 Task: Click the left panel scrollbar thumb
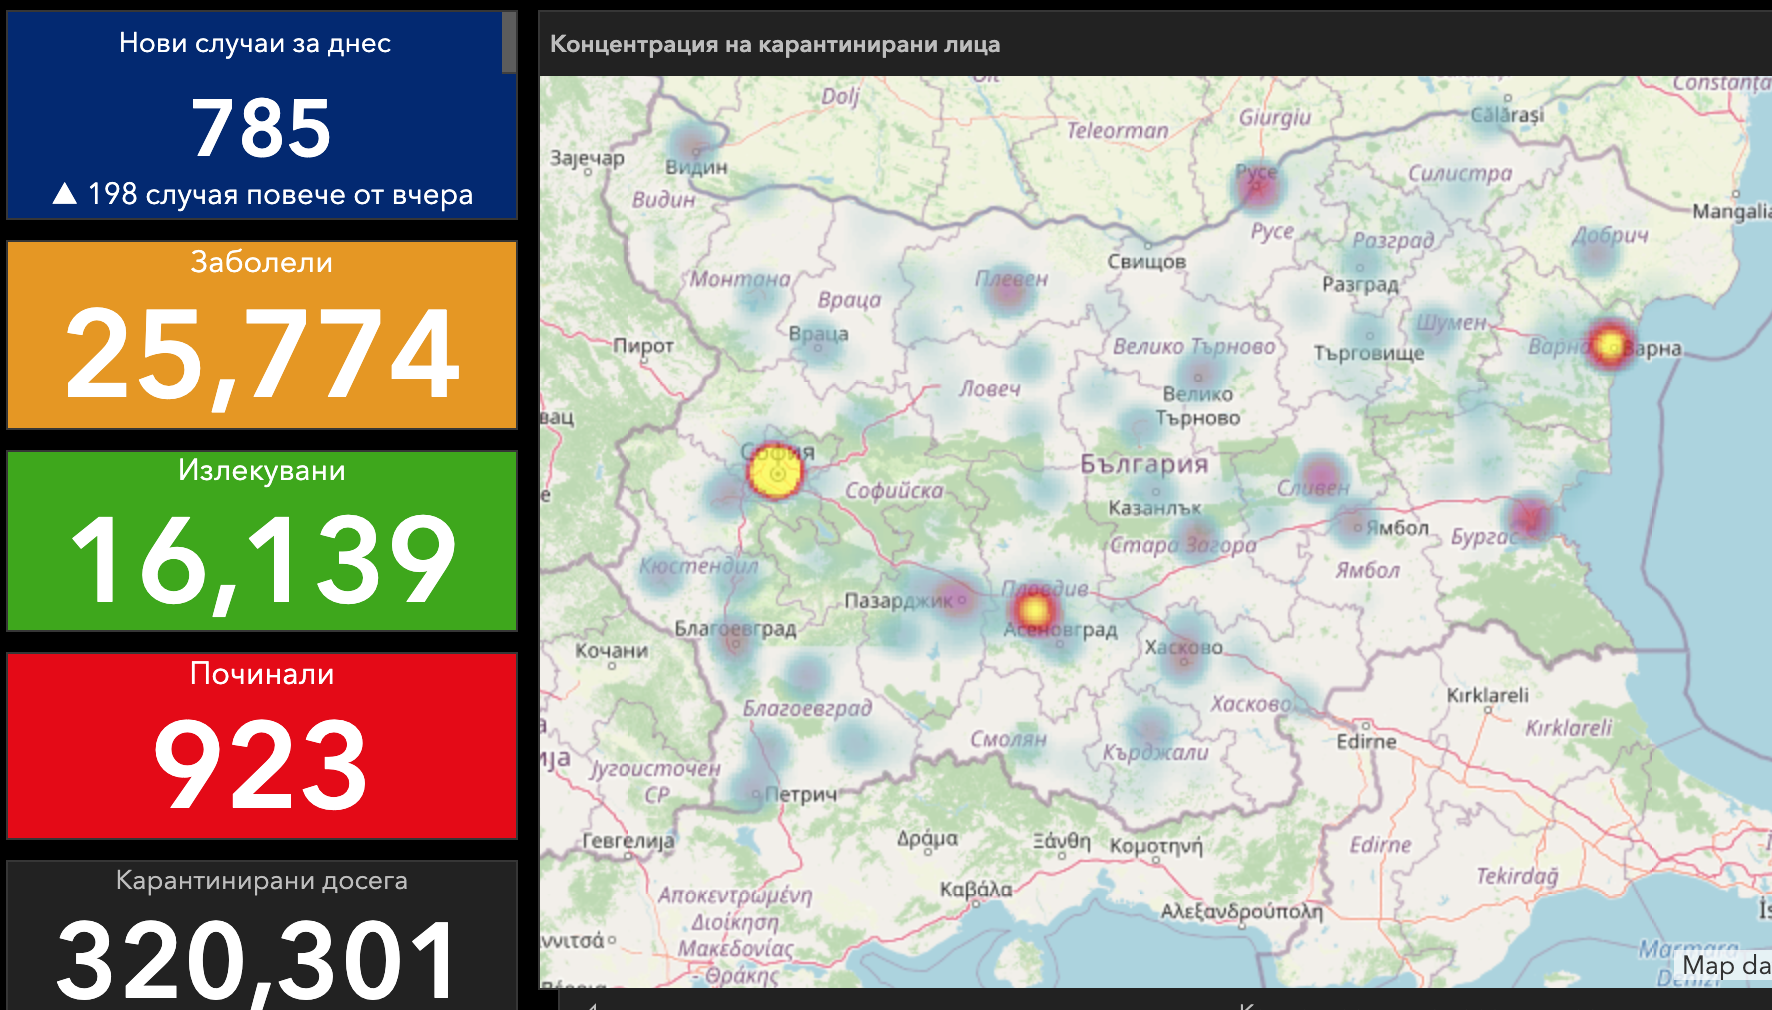click(x=509, y=42)
